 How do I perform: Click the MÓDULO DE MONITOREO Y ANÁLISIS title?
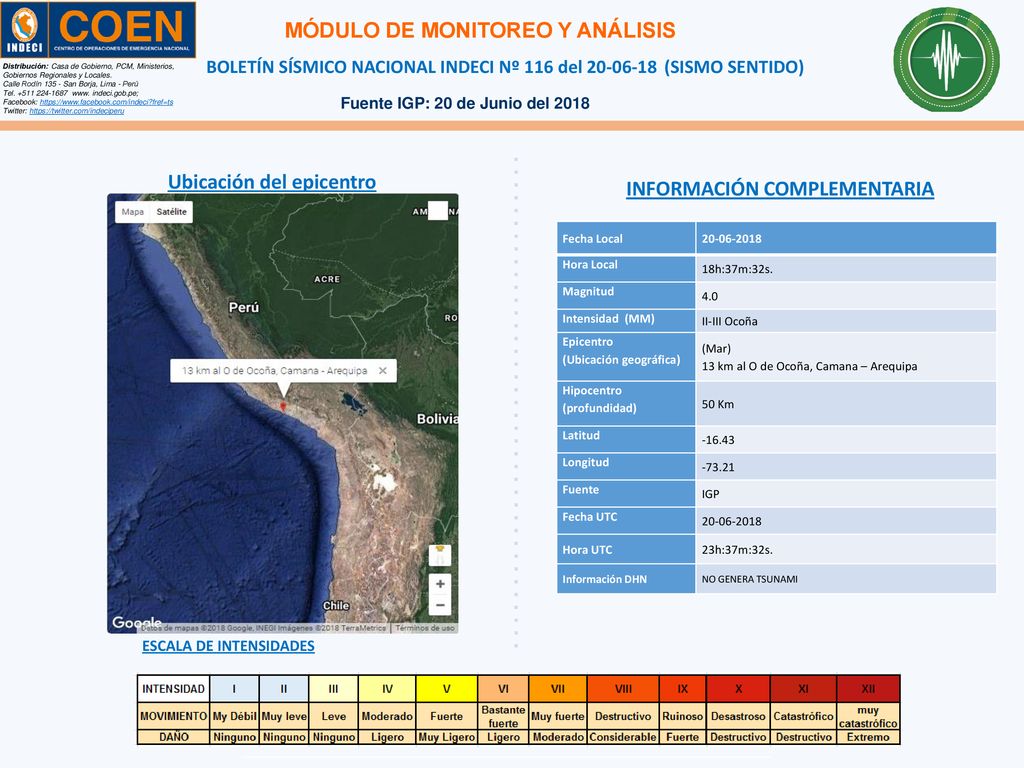point(480,30)
